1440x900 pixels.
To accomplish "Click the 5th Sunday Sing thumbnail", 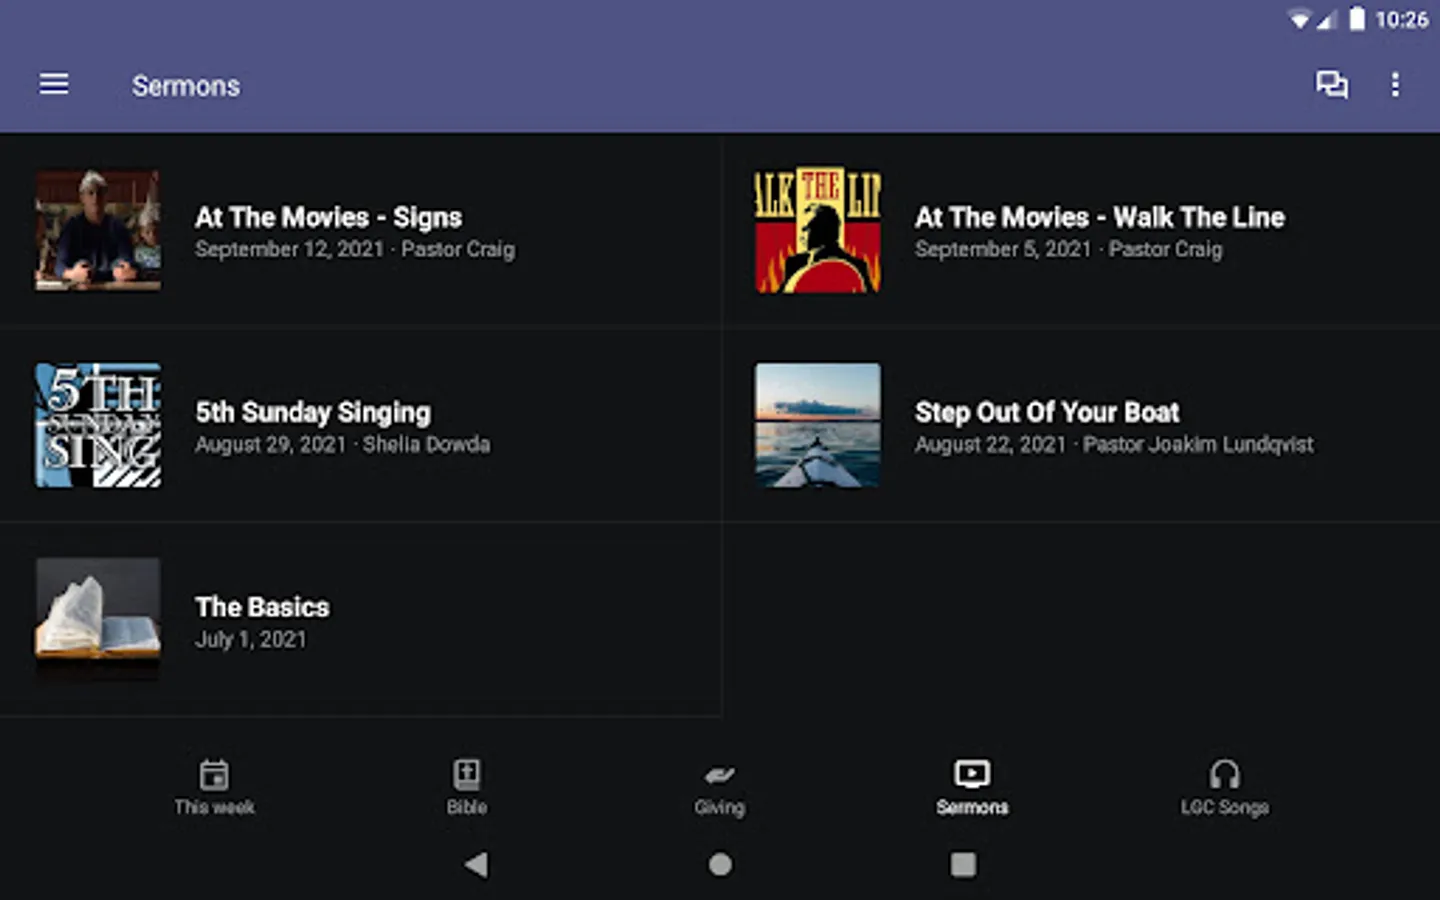I will click(98, 426).
